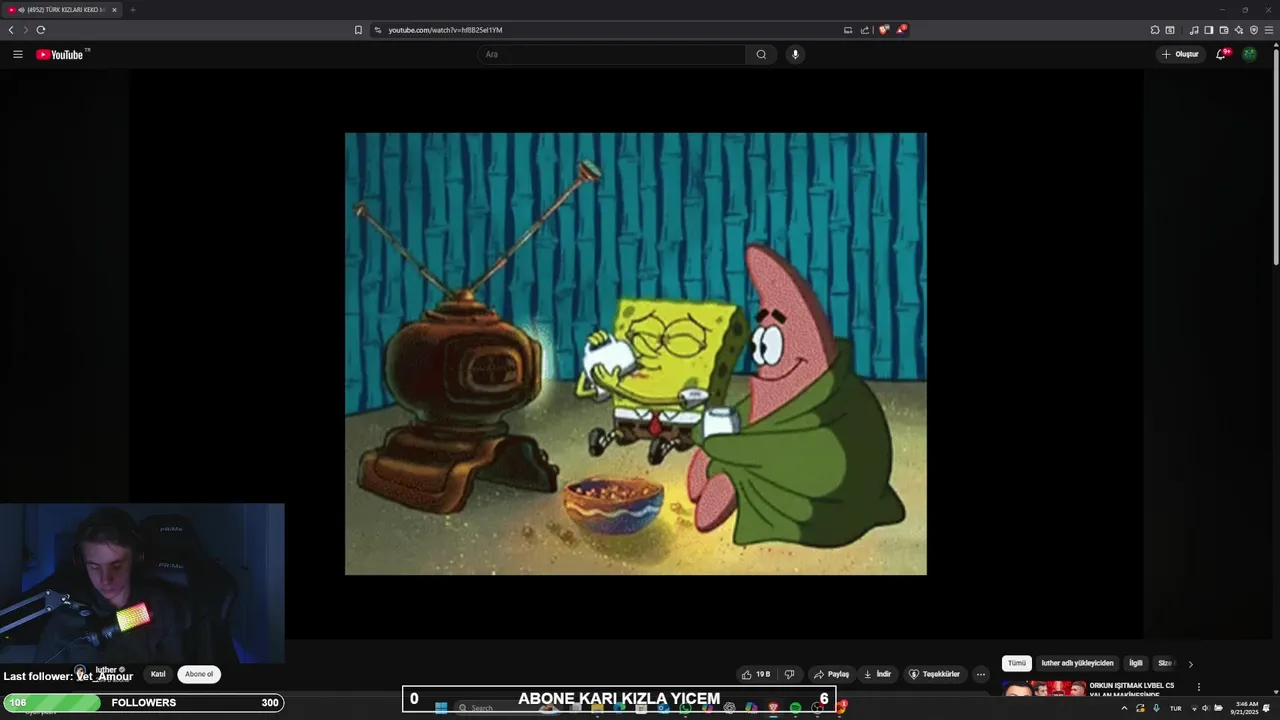The width and height of the screenshot is (1280, 720).
Task: Click the search magnifier button
Action: click(x=761, y=54)
